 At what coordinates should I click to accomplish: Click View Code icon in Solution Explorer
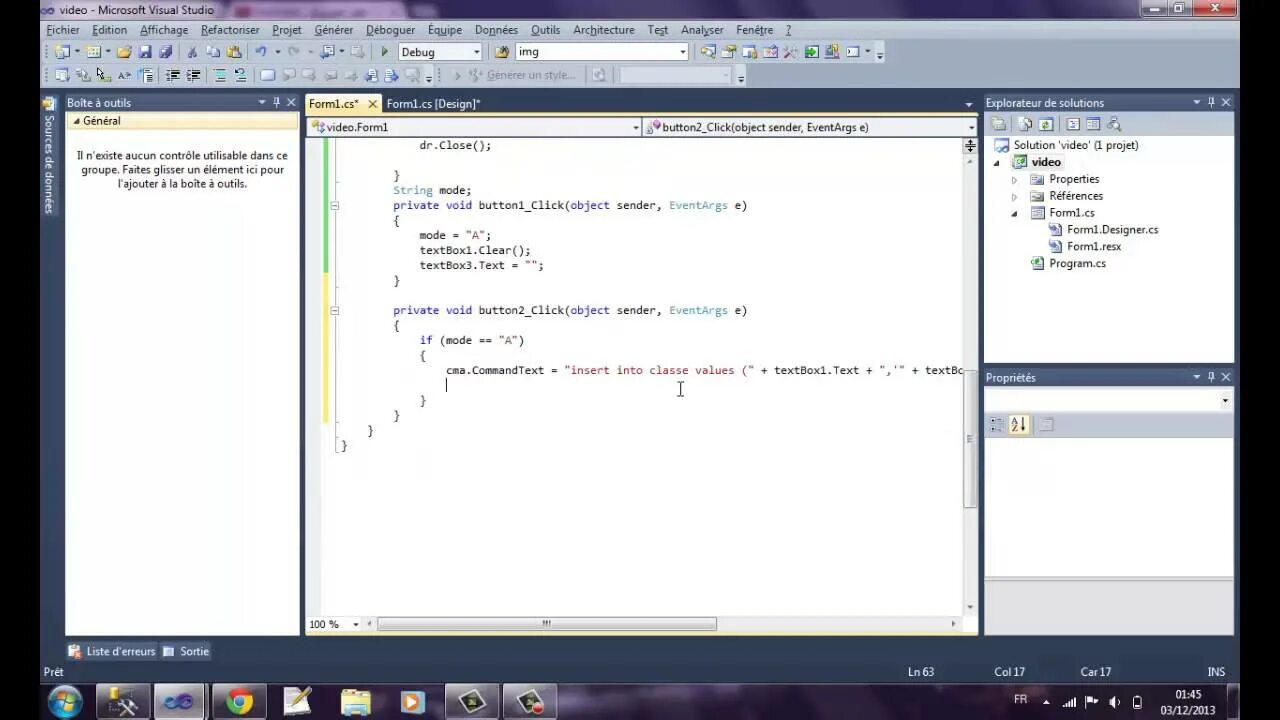(x=1073, y=125)
